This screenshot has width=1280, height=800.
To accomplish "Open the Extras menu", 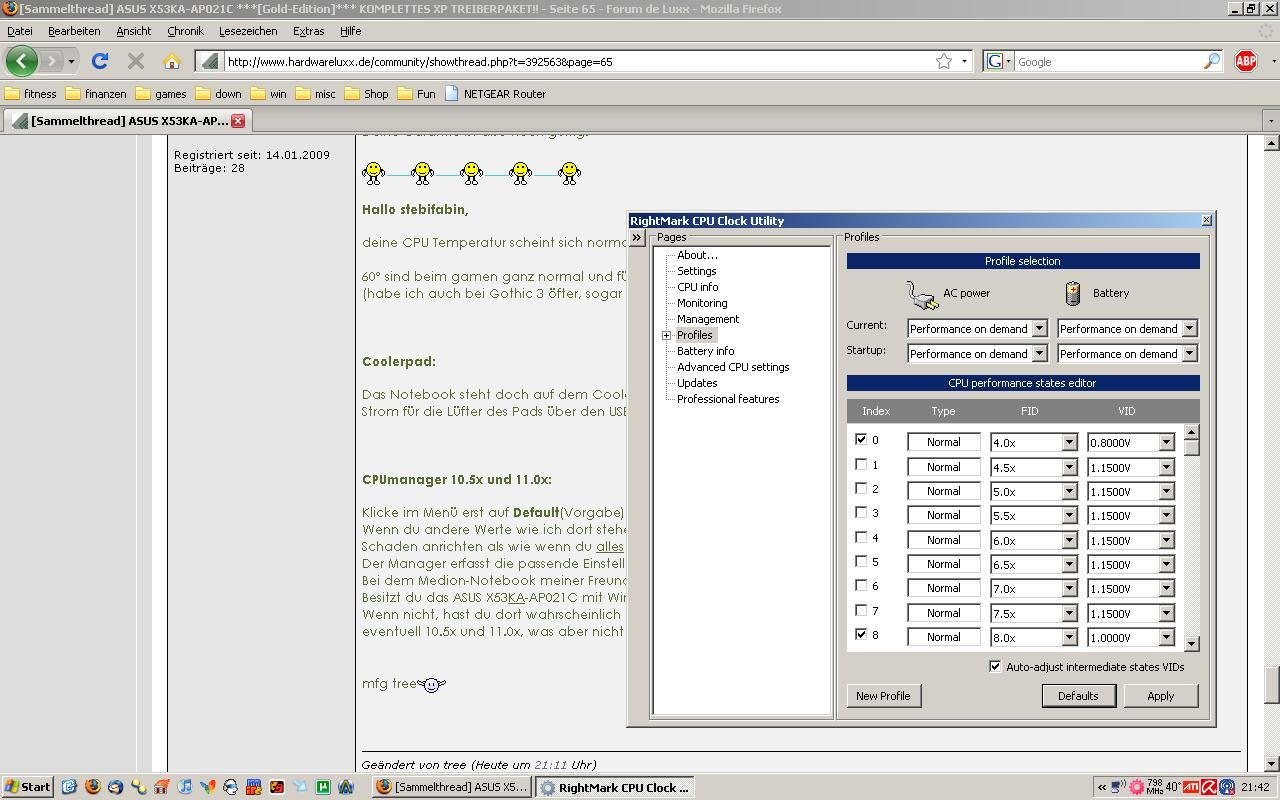I will pos(308,31).
